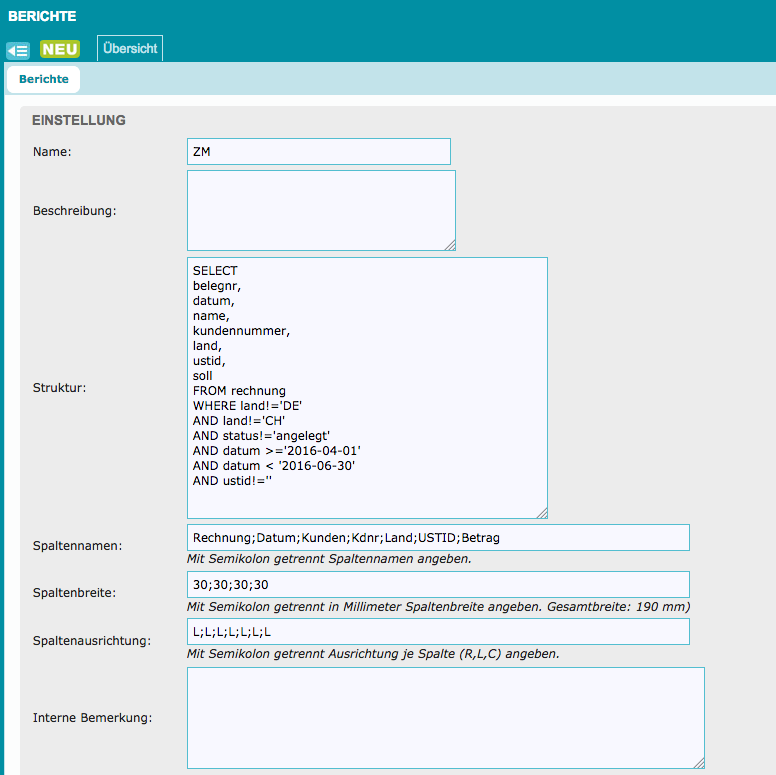Click inside the Struktur SQL text area
The image size is (776, 775).
pyautogui.click(x=367, y=388)
